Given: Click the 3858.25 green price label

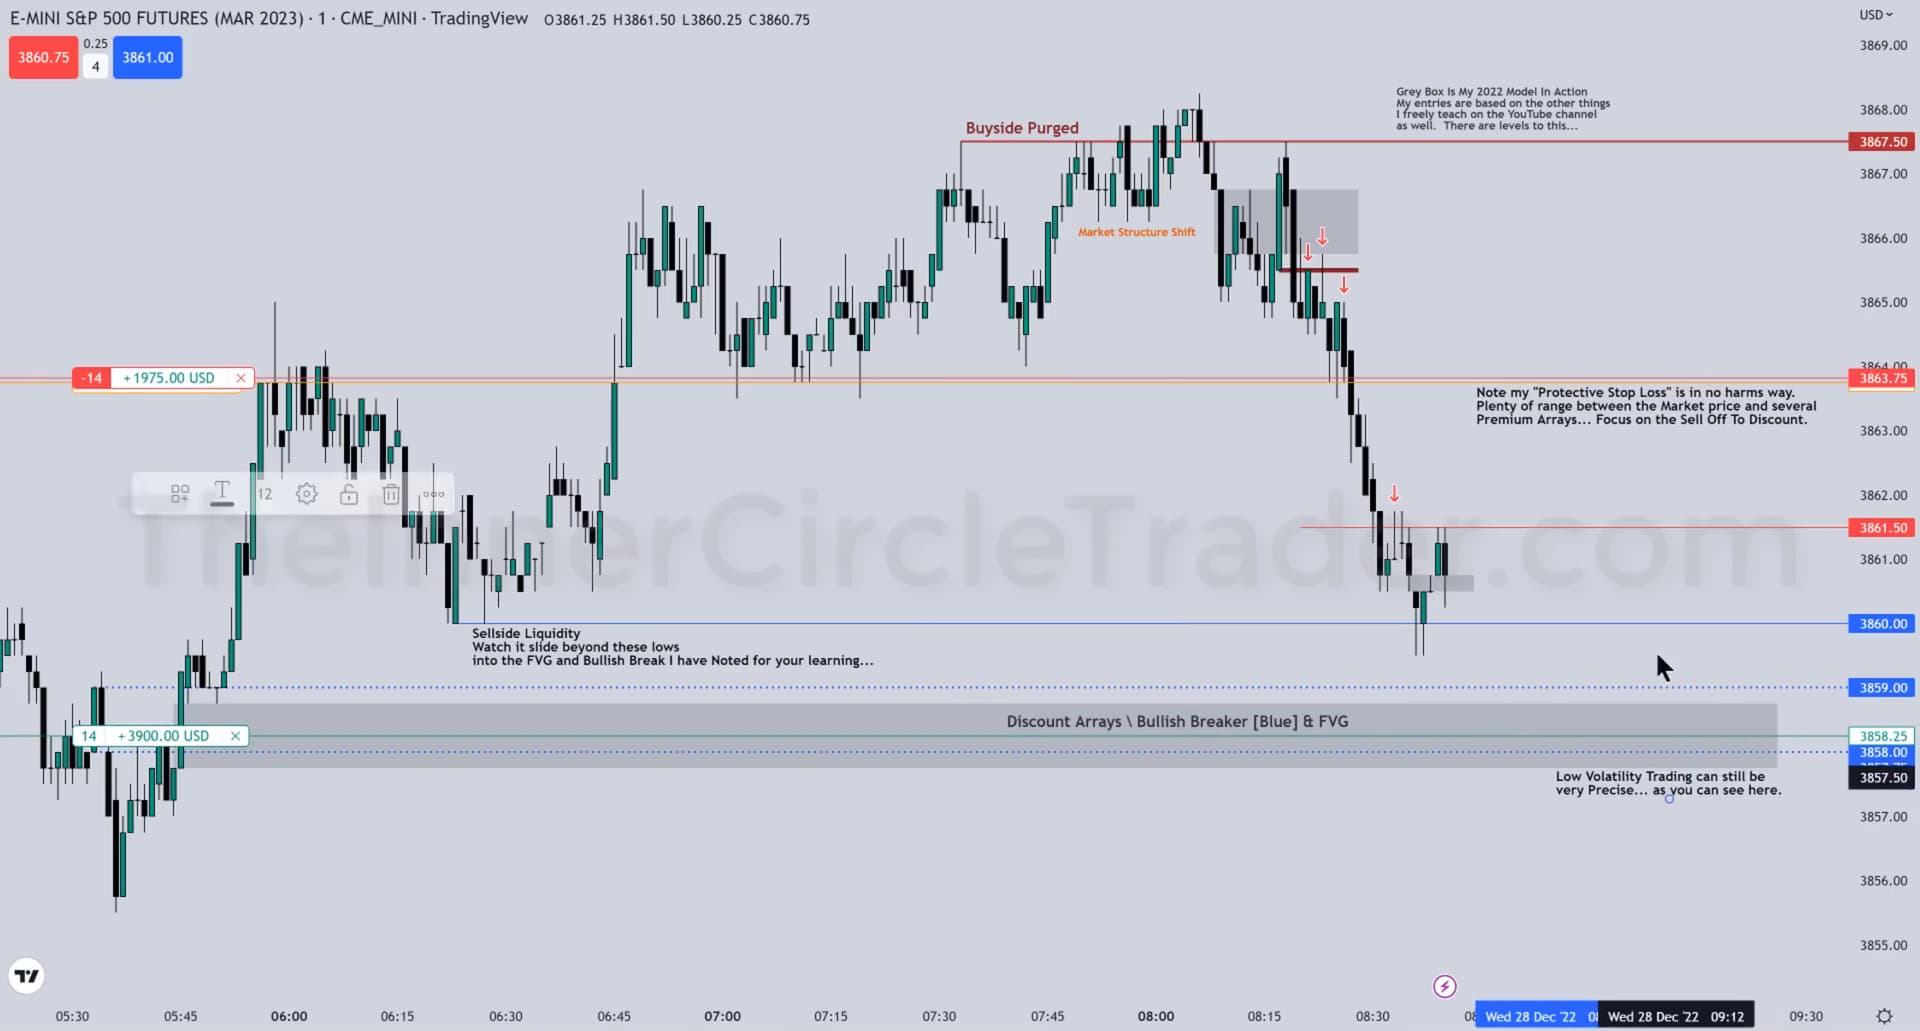Looking at the screenshot, I should pos(1882,736).
